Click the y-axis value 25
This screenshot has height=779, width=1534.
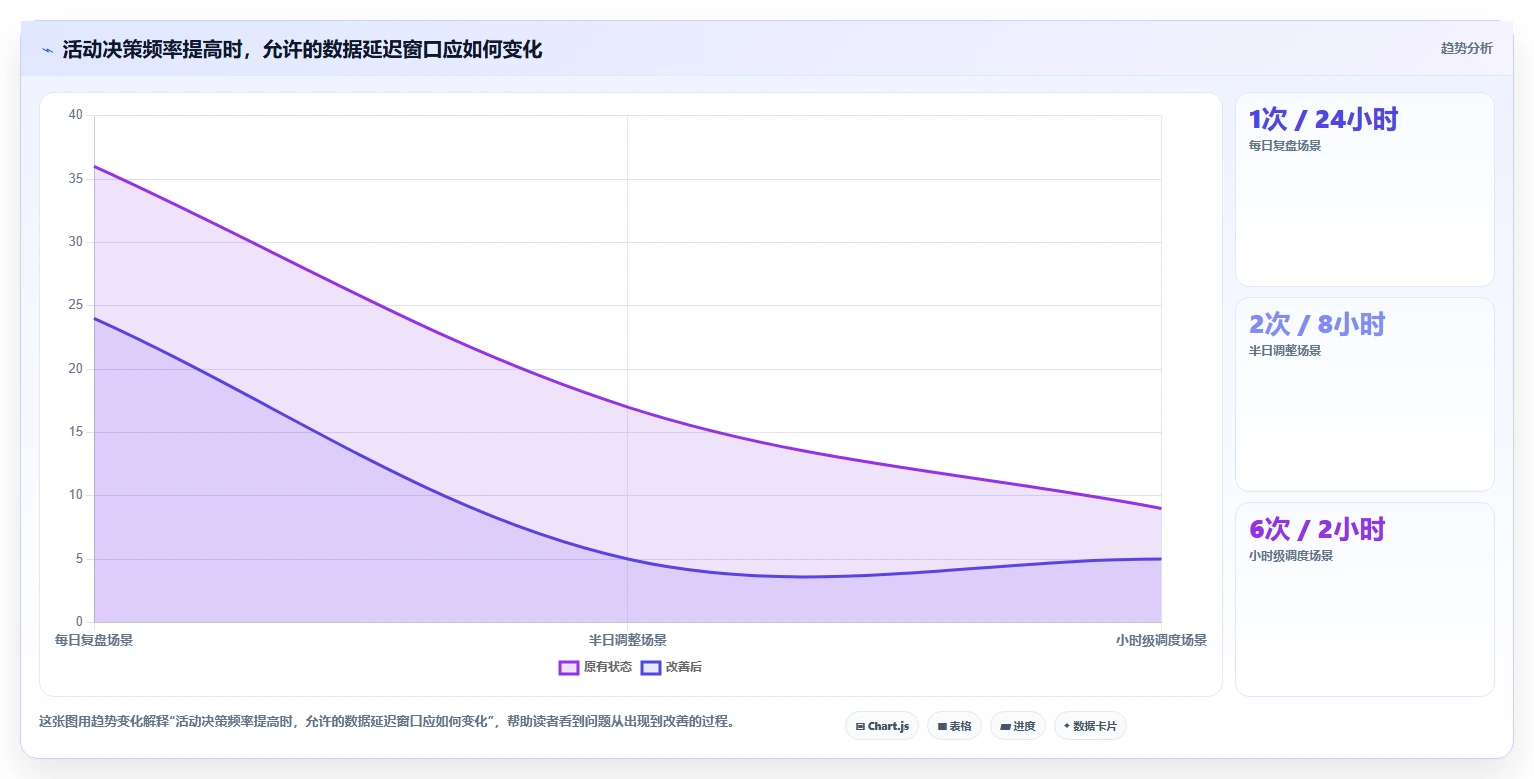[76, 305]
